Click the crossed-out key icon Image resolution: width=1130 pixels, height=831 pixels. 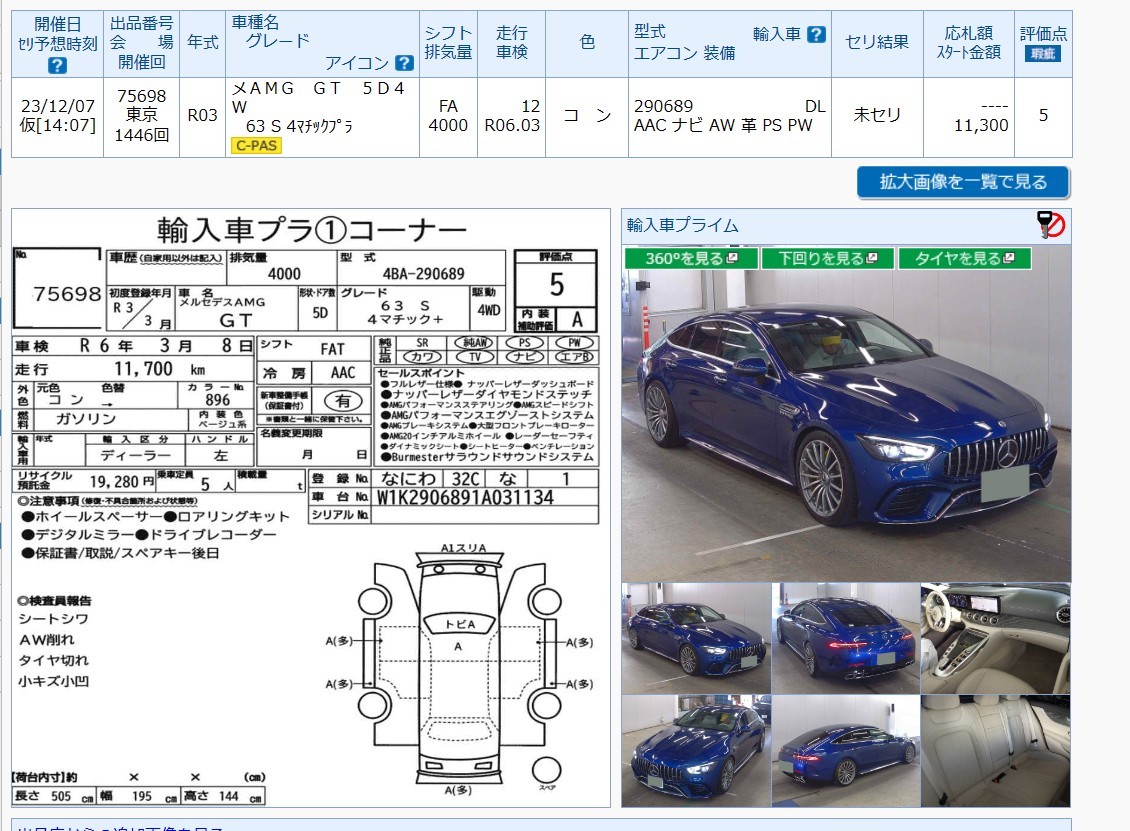point(1051,225)
